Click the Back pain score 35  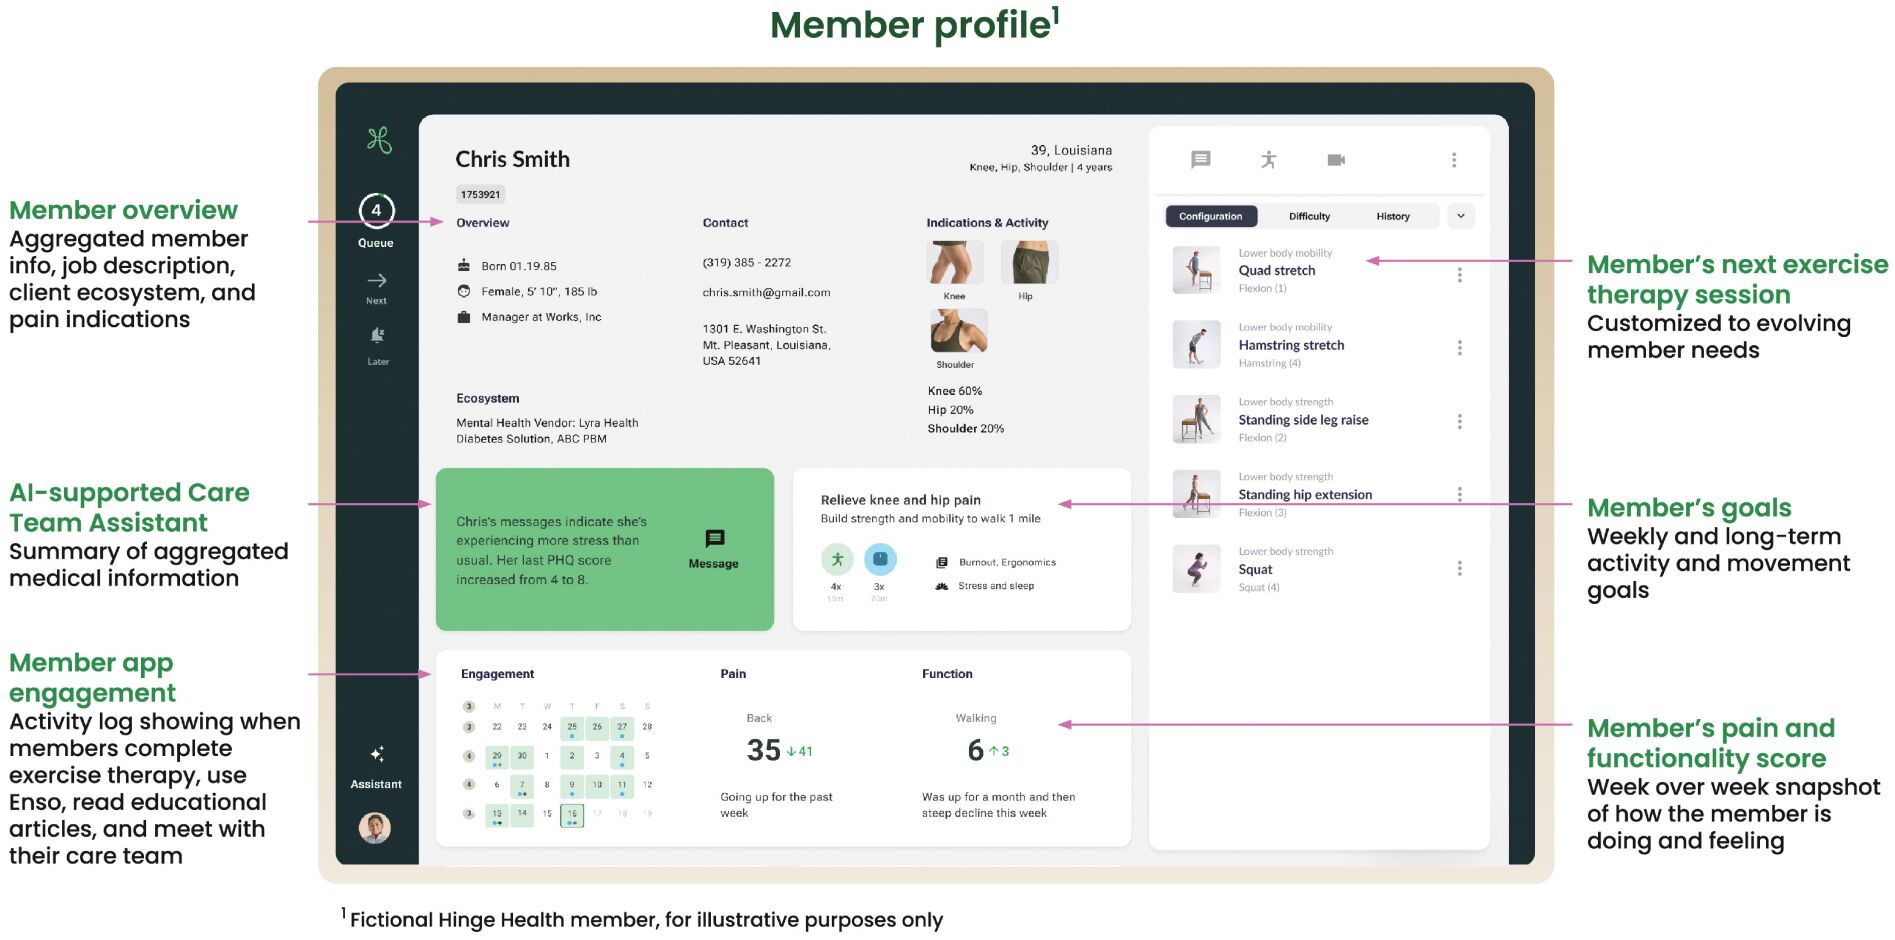764,751
